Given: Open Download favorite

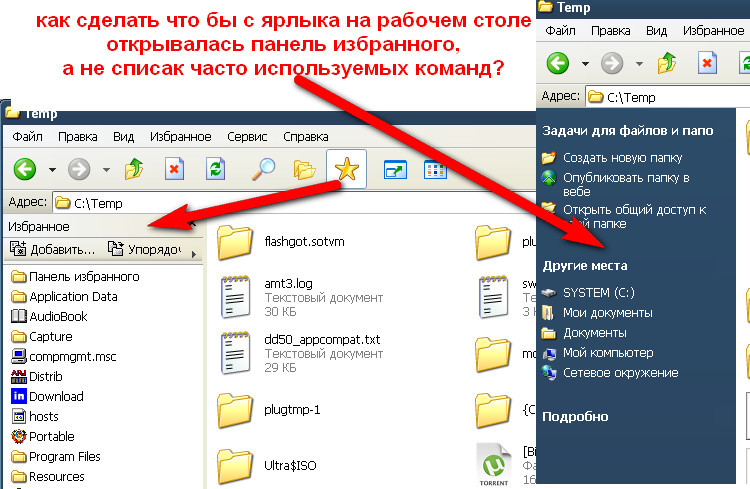Looking at the screenshot, I should pyautogui.click(x=47, y=397).
